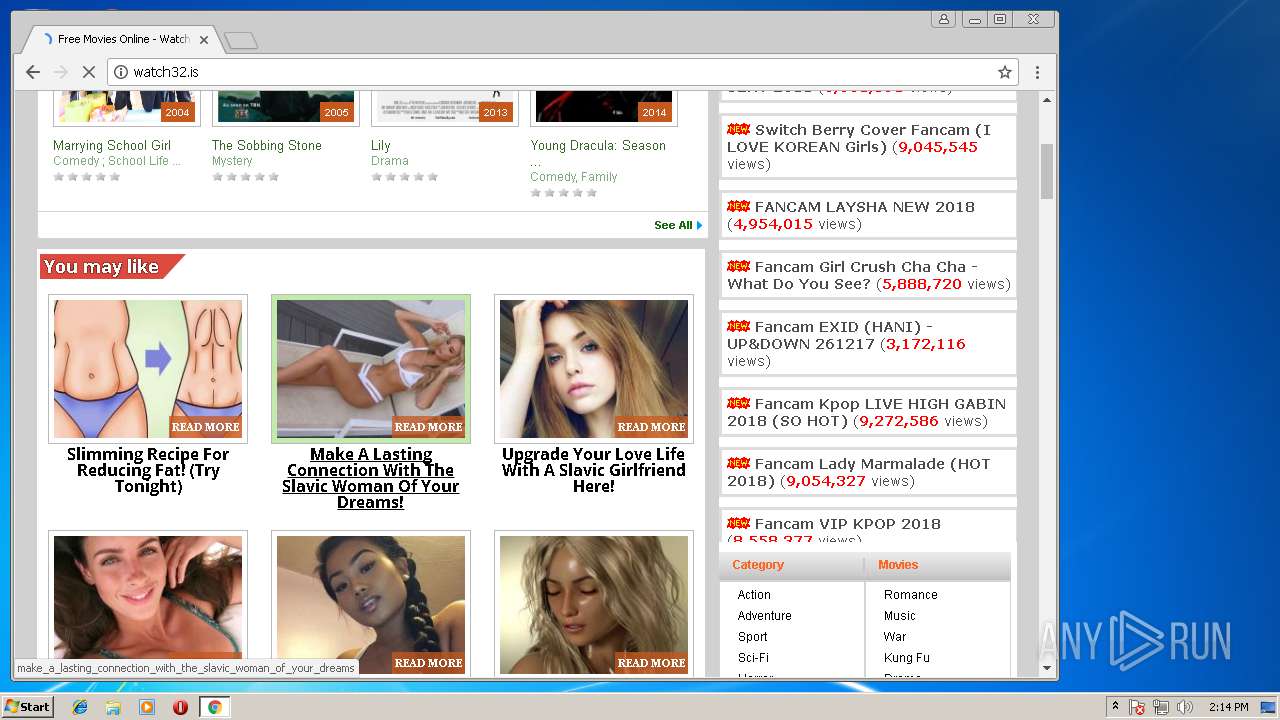The height and width of the screenshot is (720, 1280).
Task: Select the Category tab header
Action: pyautogui.click(x=758, y=565)
